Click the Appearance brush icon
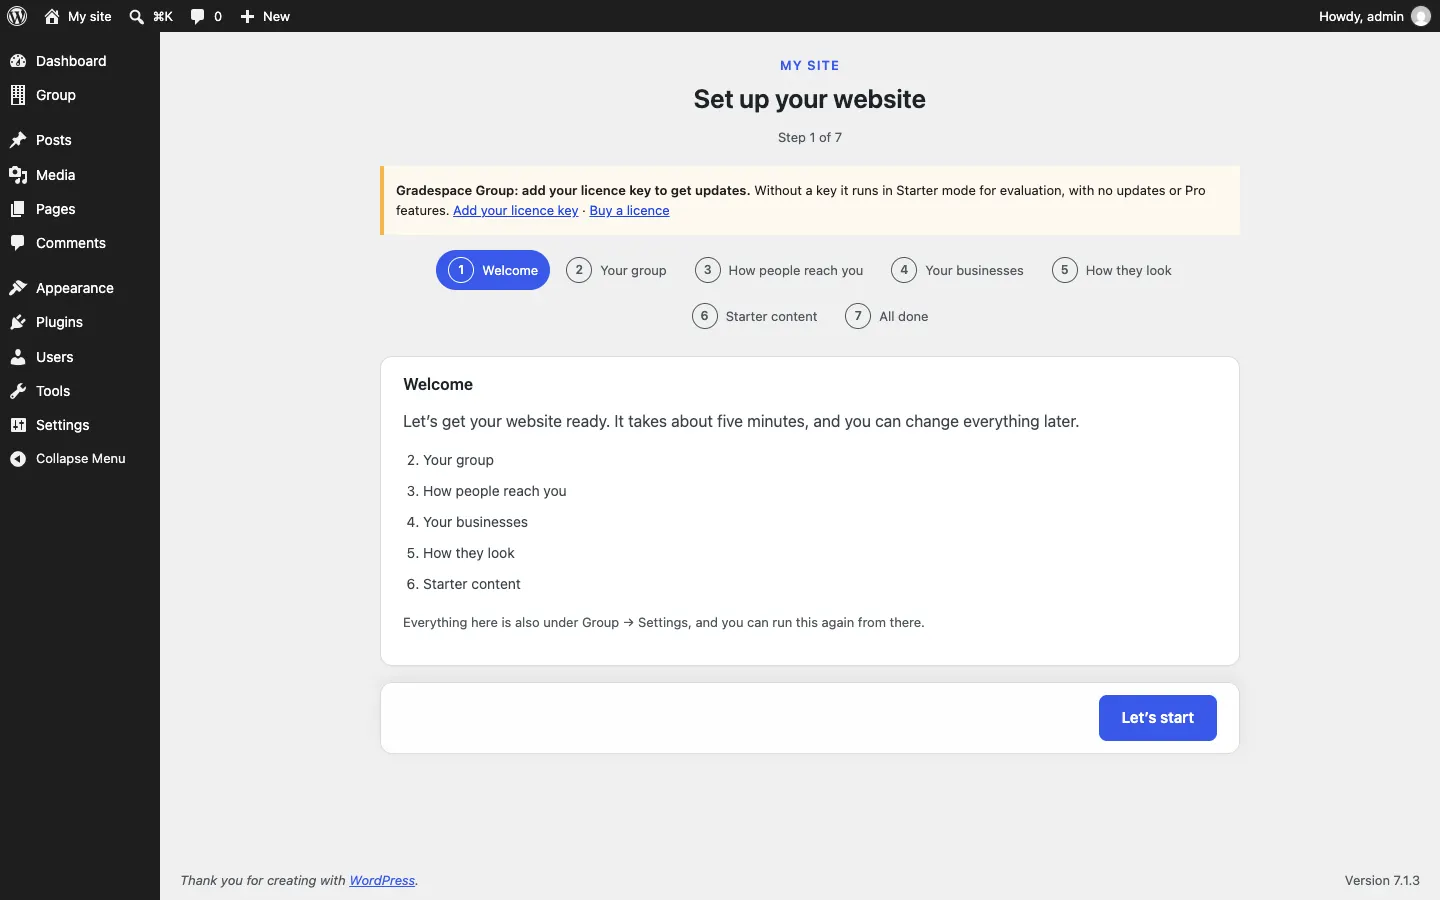This screenshot has width=1440, height=900. (x=18, y=288)
